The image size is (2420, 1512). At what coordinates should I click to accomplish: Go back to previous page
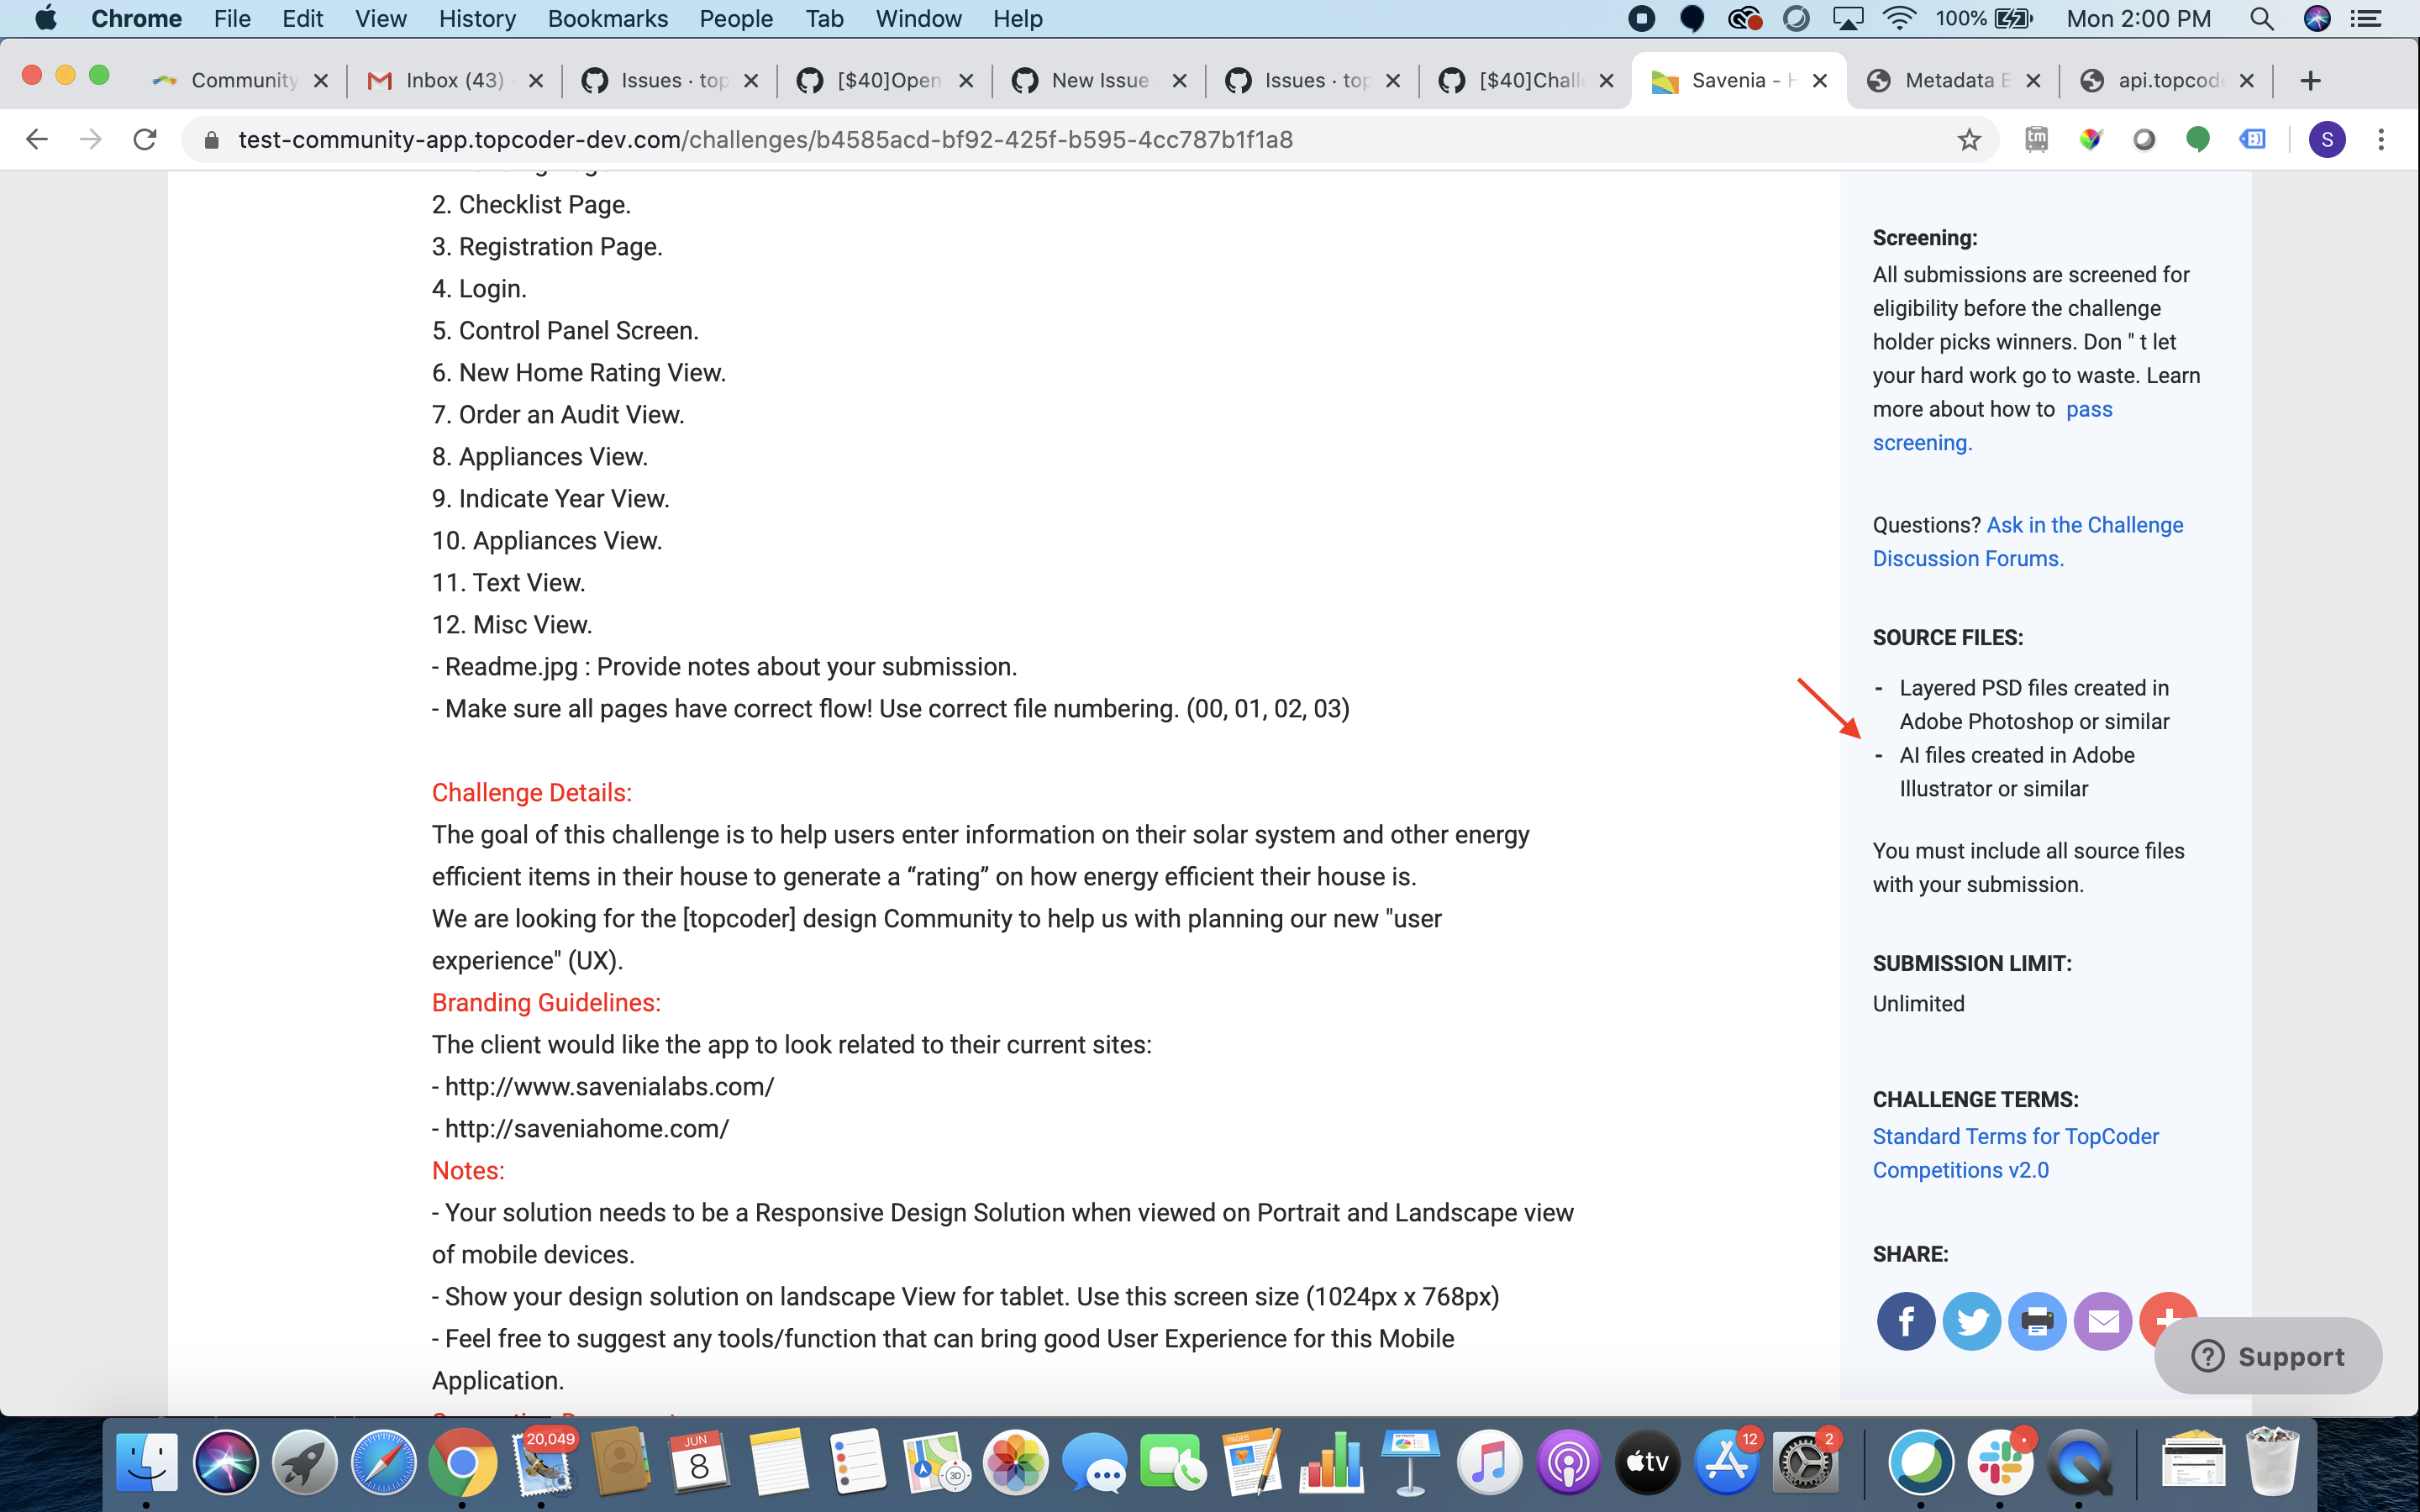coord(37,139)
